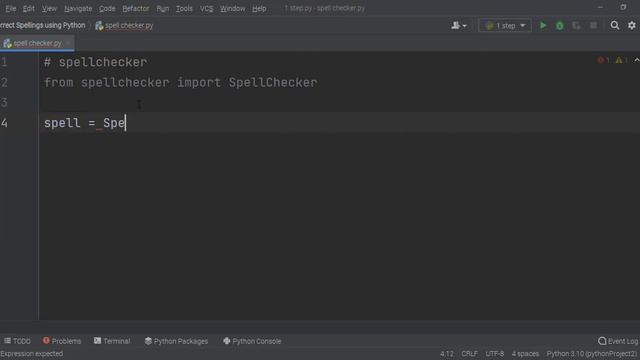Place cursor in the '# spellchecker' comment
This screenshot has height=360, width=640.
96,62
